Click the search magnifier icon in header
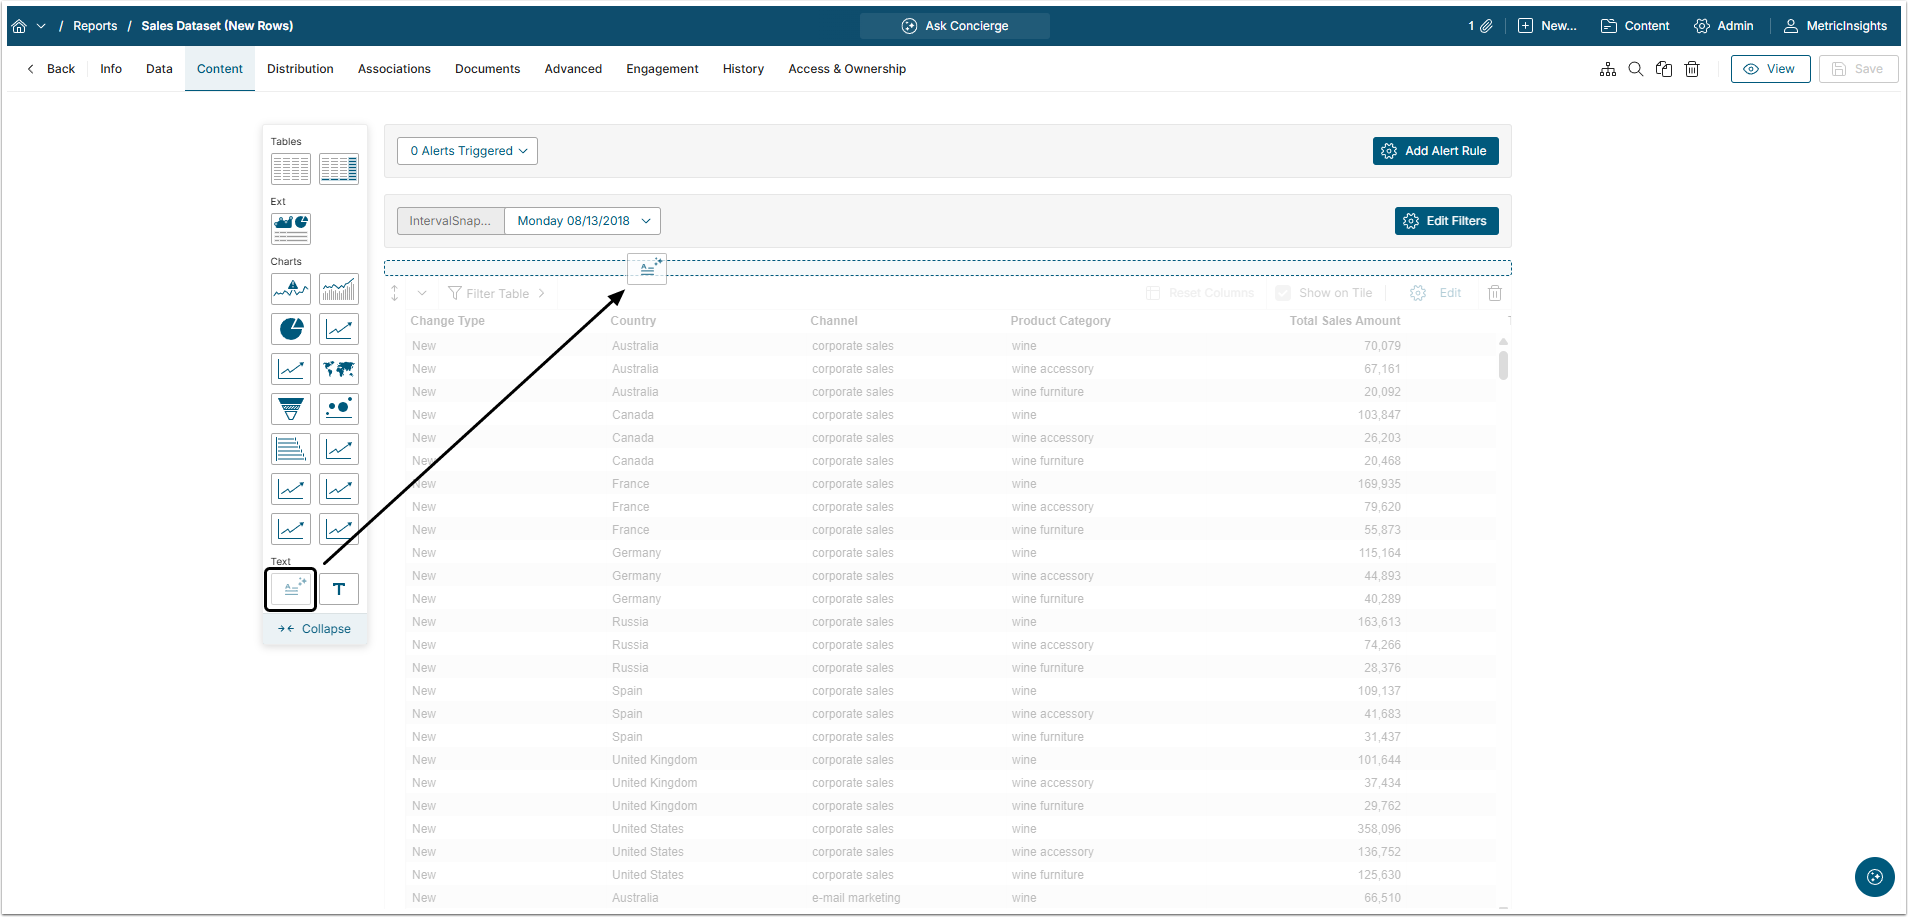Viewport: 1908px width, 917px height. (1636, 69)
